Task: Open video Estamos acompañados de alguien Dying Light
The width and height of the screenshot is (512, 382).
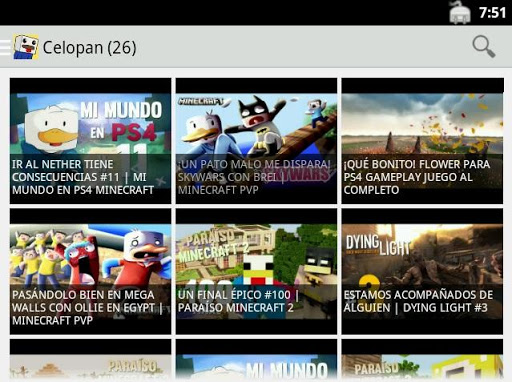Action: [x=422, y=271]
